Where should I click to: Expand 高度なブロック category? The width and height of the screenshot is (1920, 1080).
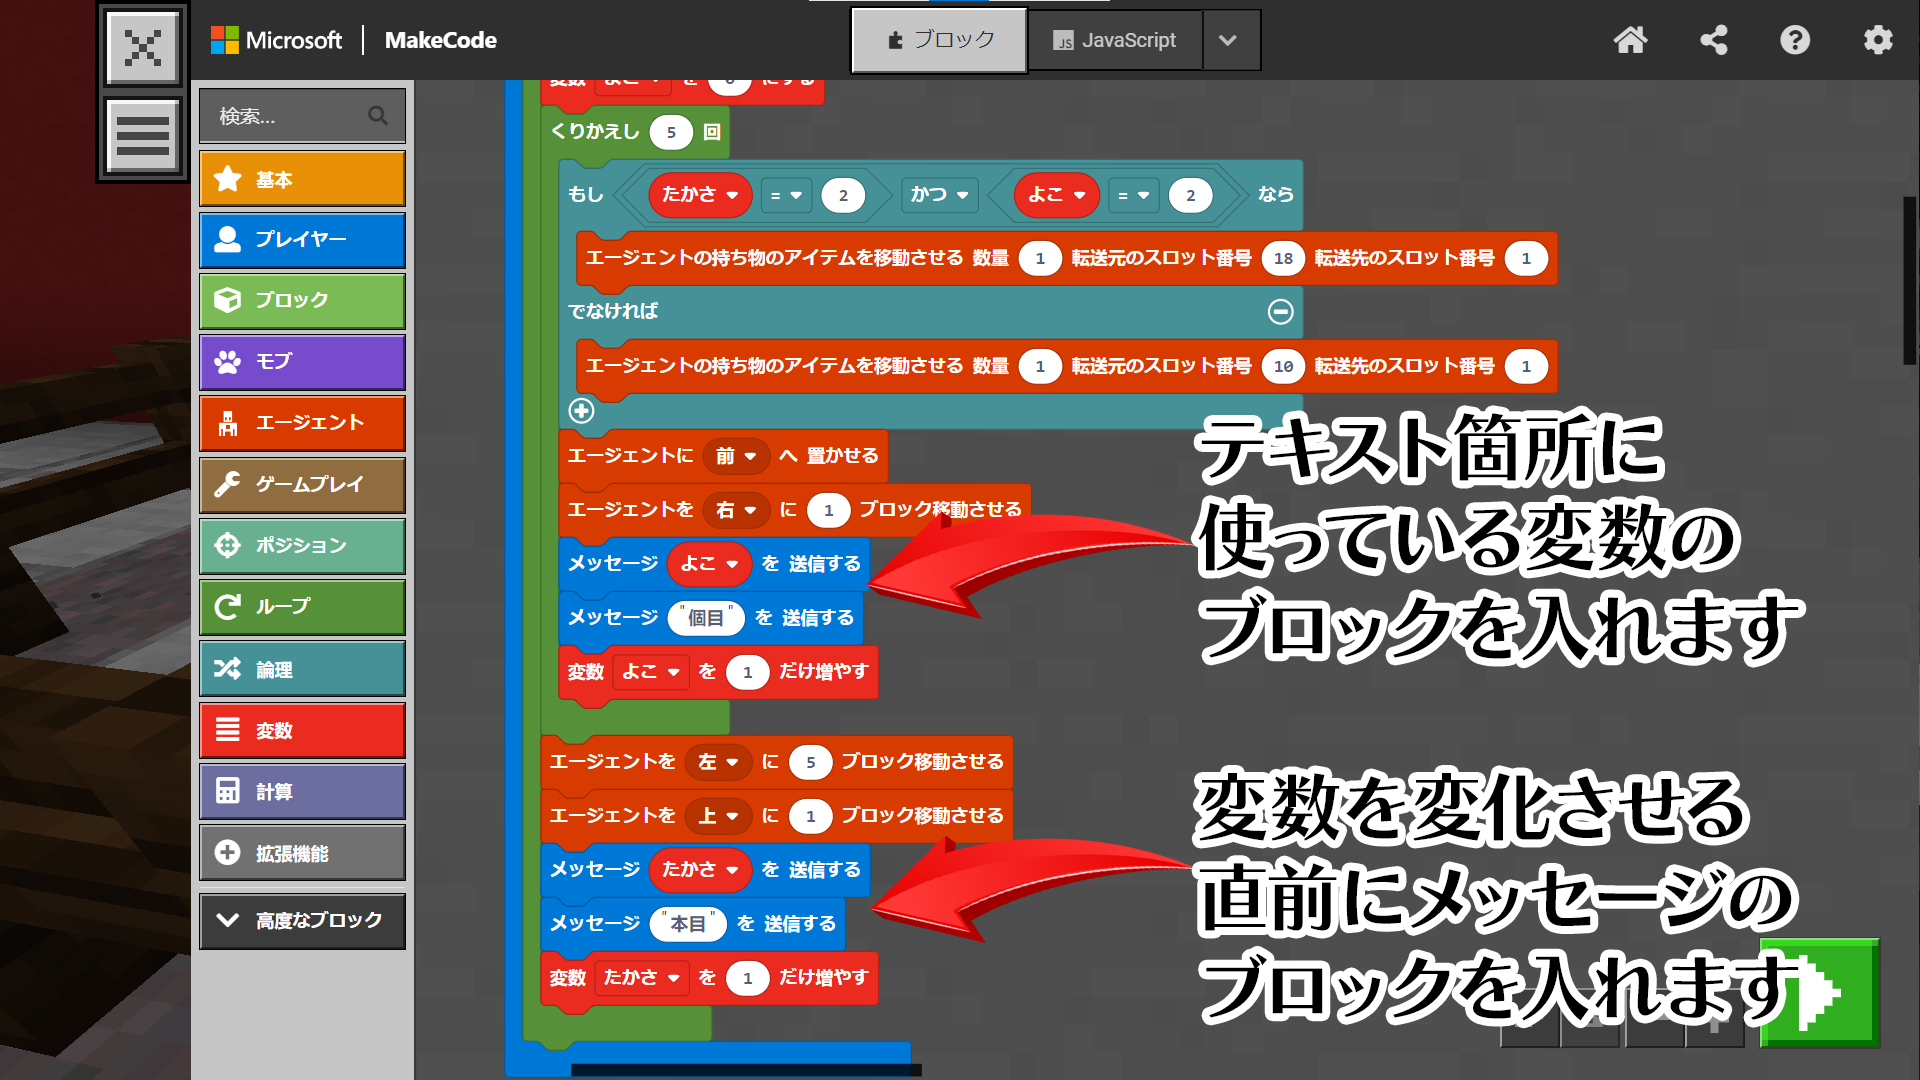click(302, 920)
